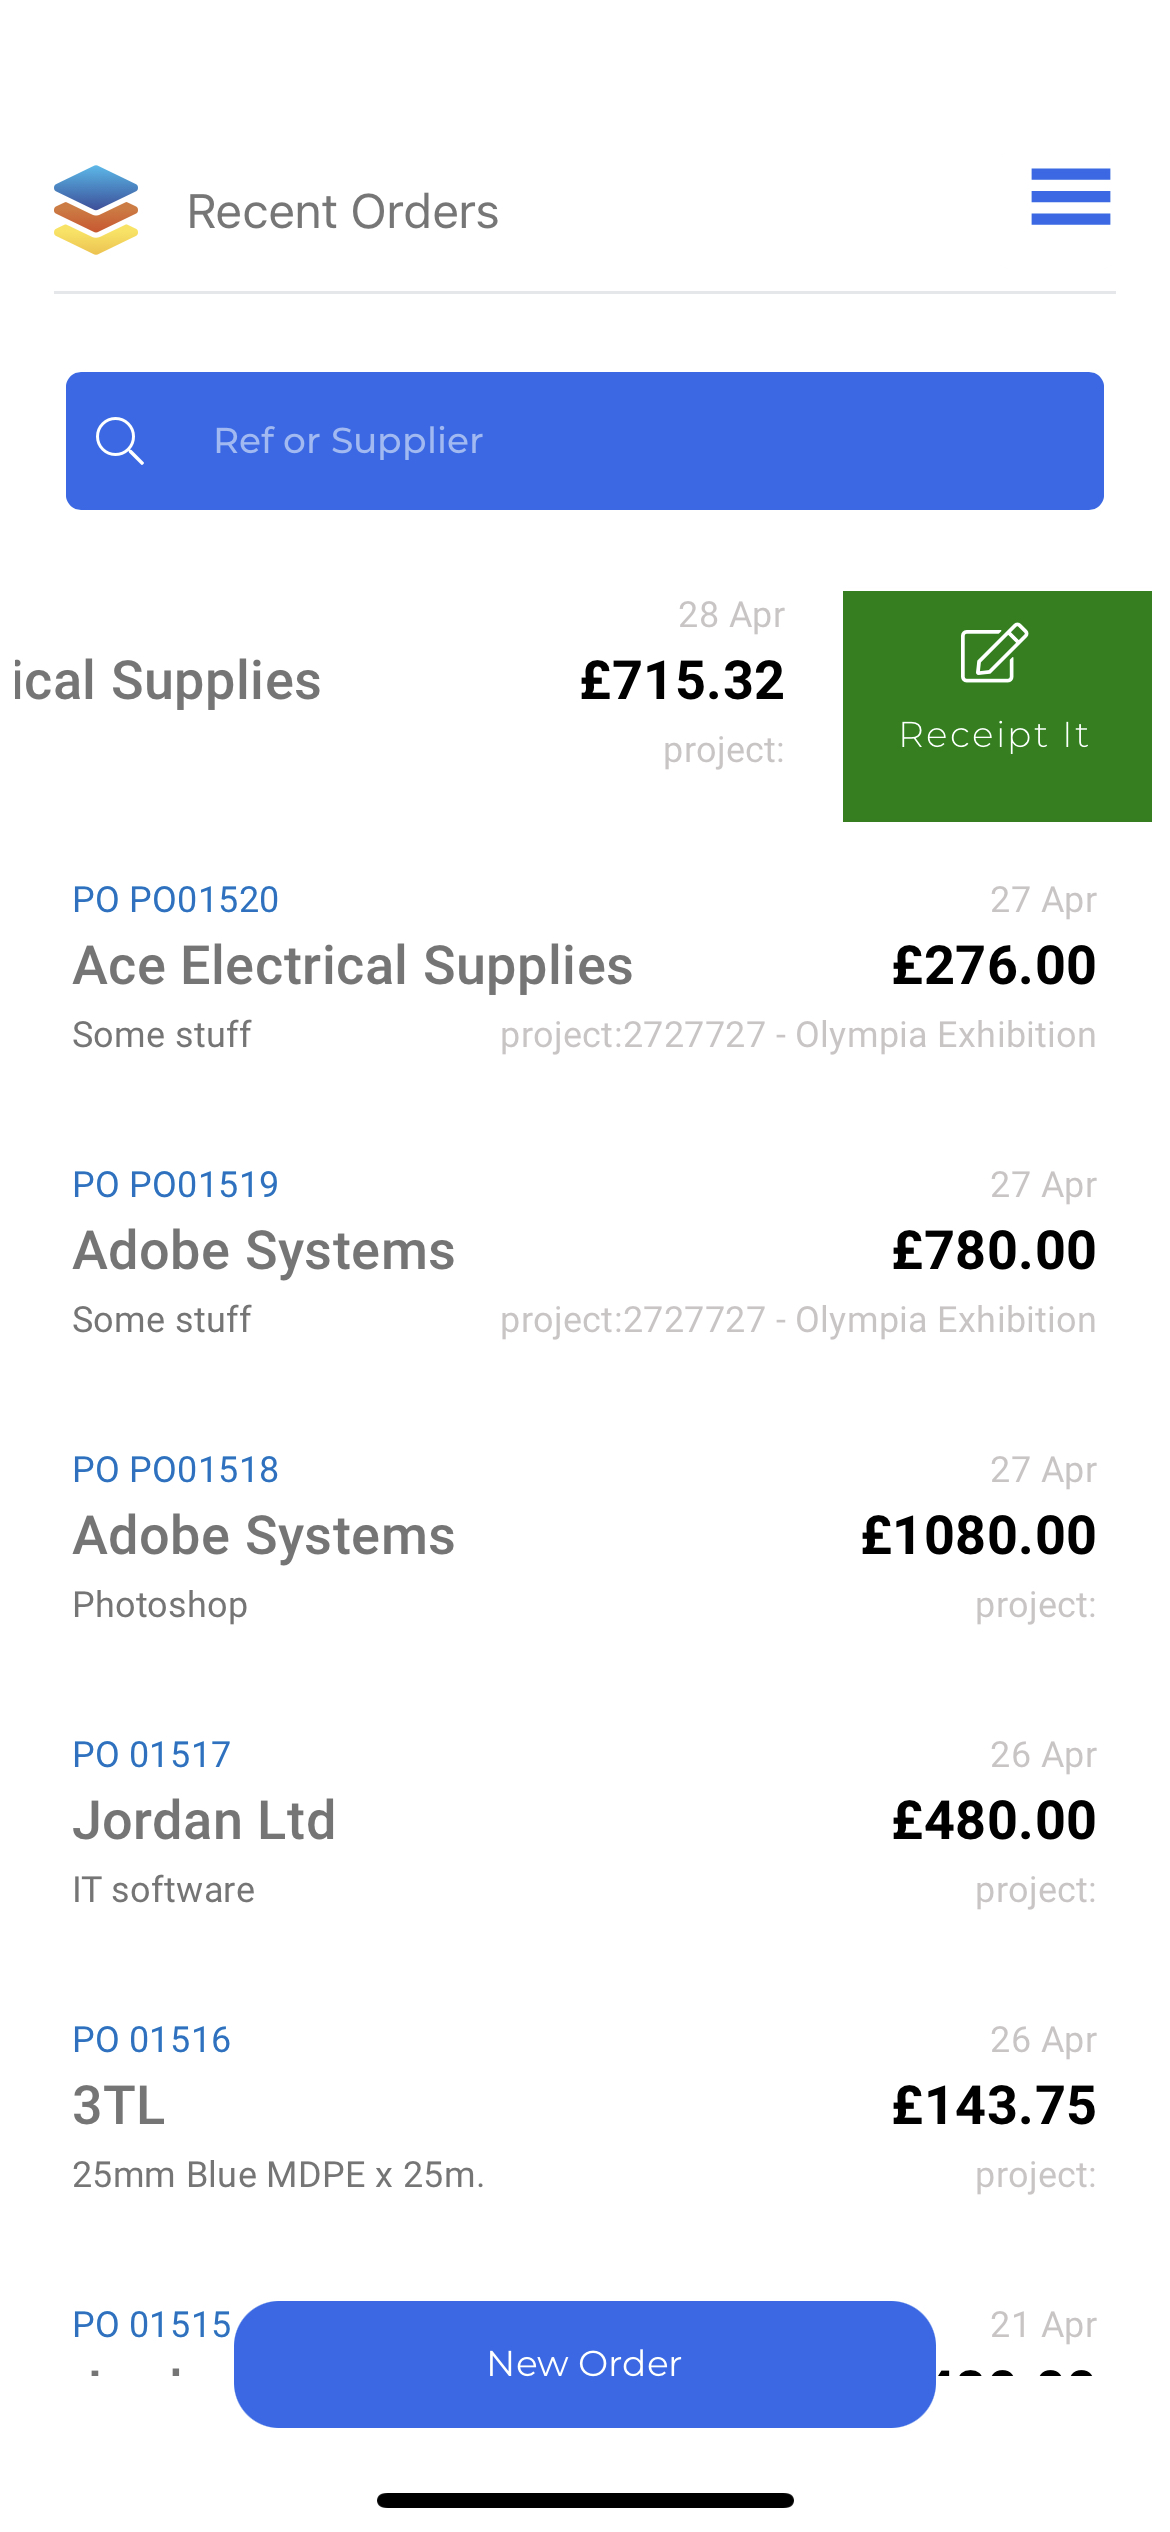The image size is (1170, 2532).
Task: Open the hamburger menu
Action: tap(1070, 197)
